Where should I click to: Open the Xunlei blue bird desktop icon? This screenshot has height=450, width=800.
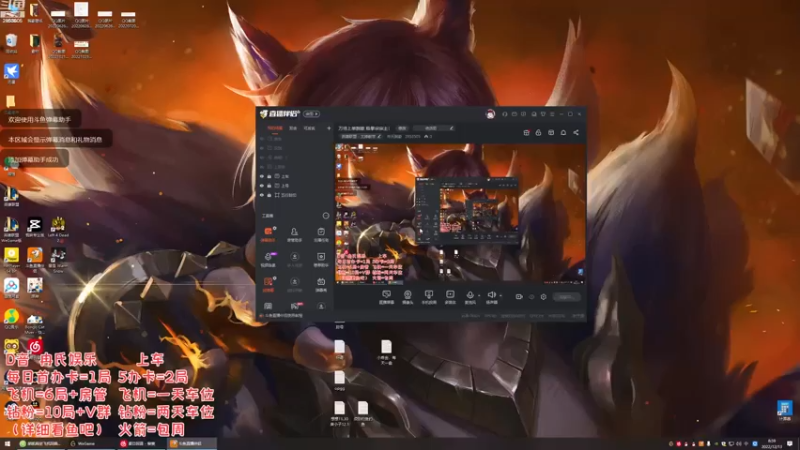point(12,73)
